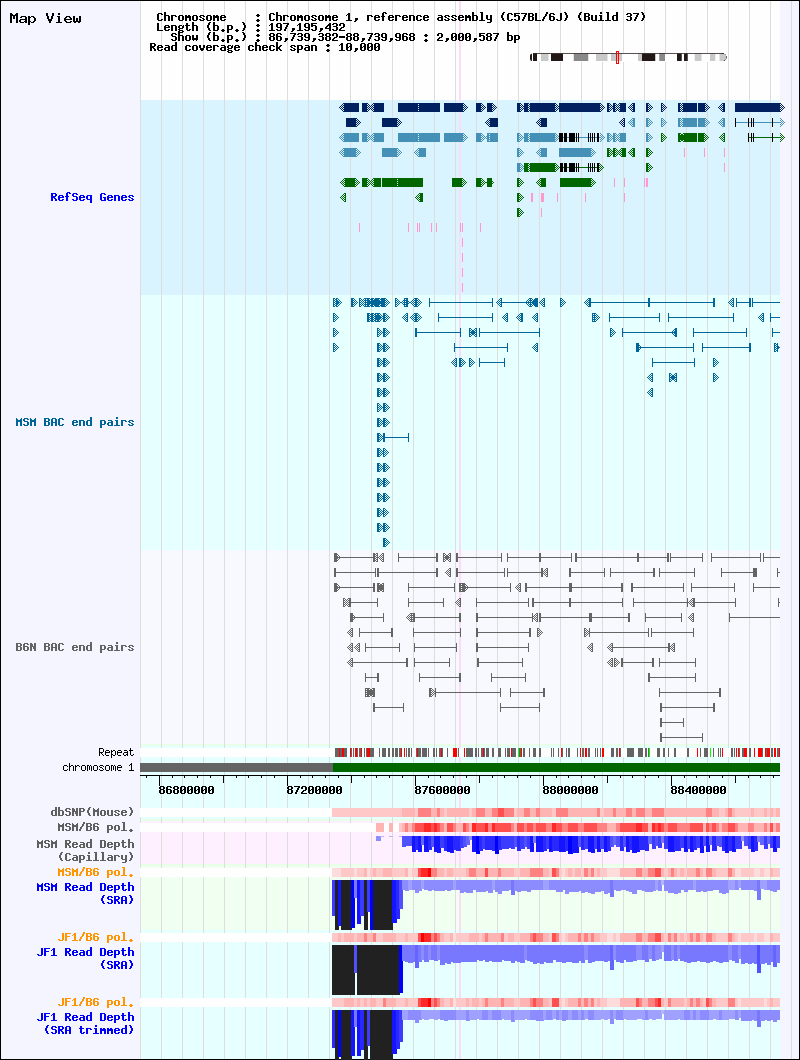Viewport: 800px width, 1060px height.
Task: Click the orange MSM/B6 pol. label
Action: (x=95, y=873)
